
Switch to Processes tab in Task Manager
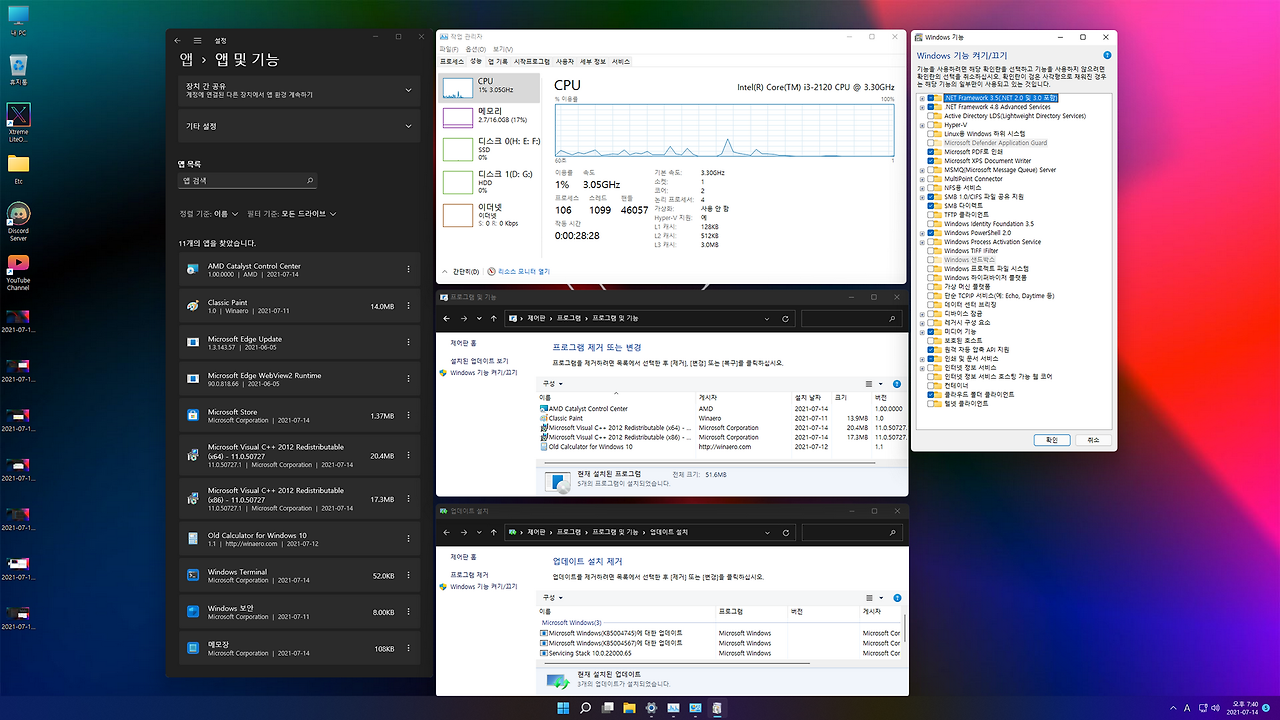pyautogui.click(x=452, y=61)
